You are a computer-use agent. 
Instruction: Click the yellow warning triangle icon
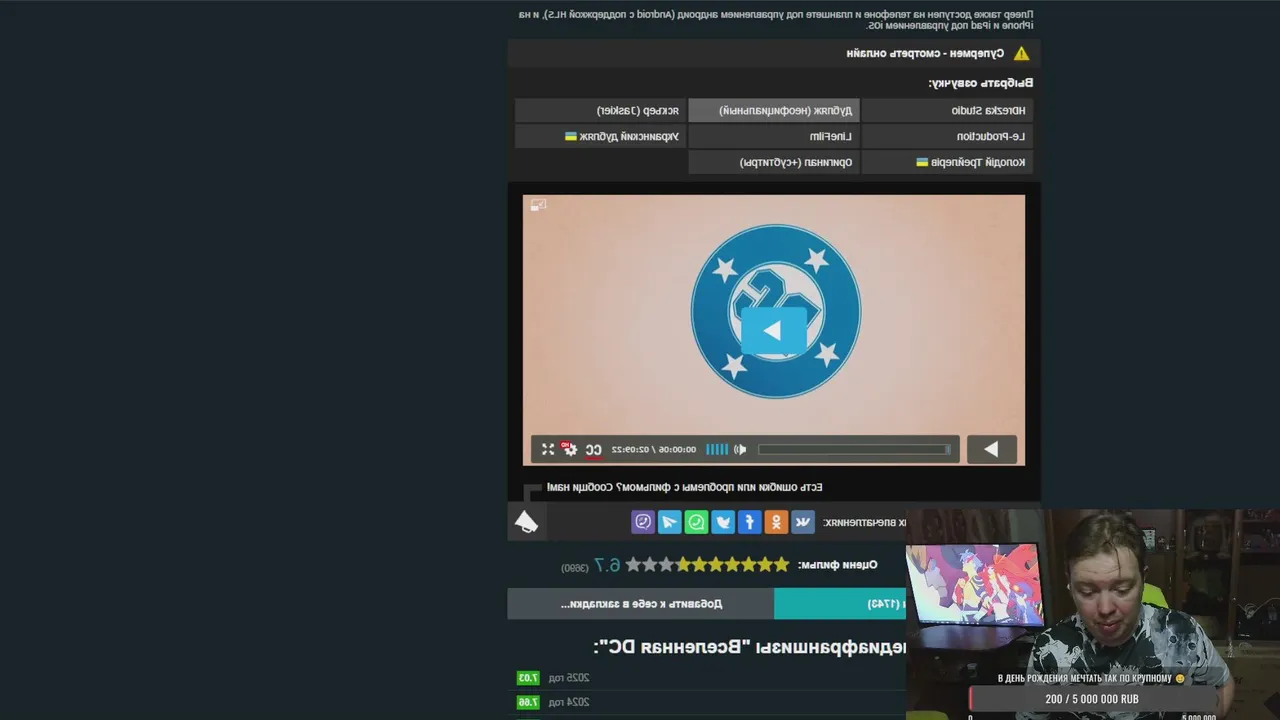click(x=1021, y=53)
